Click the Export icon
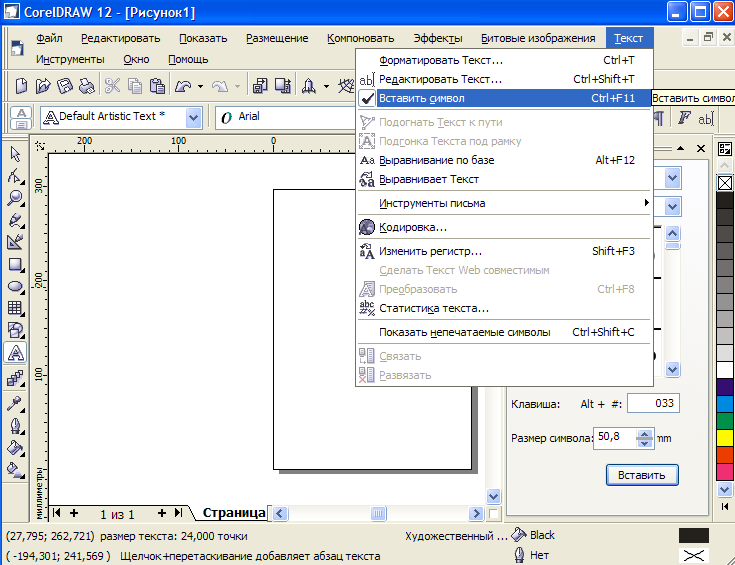 pyautogui.click(x=283, y=86)
